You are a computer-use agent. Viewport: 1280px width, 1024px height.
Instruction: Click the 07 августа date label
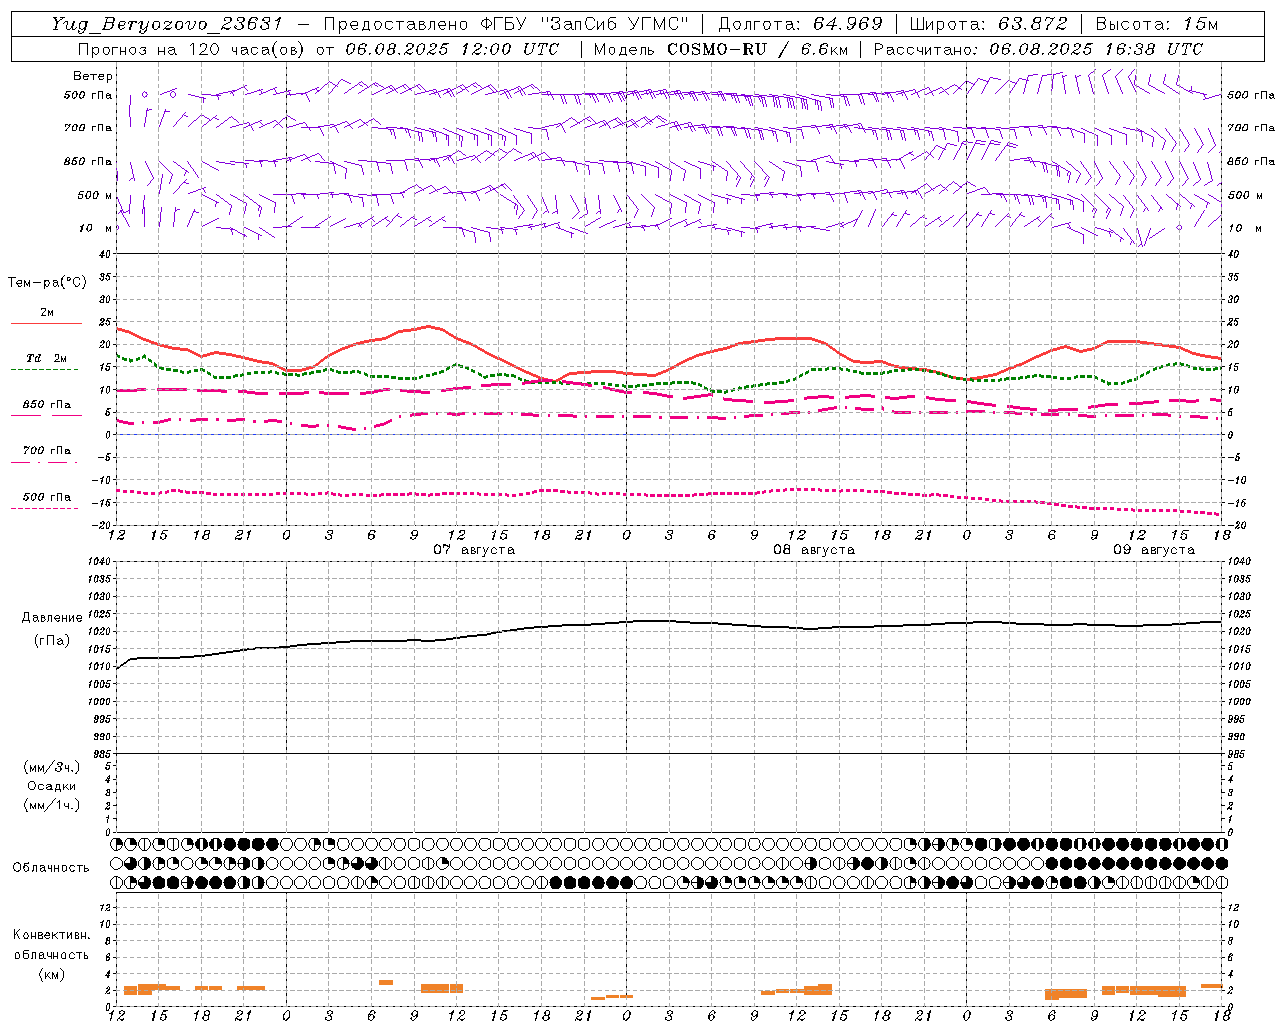474,550
